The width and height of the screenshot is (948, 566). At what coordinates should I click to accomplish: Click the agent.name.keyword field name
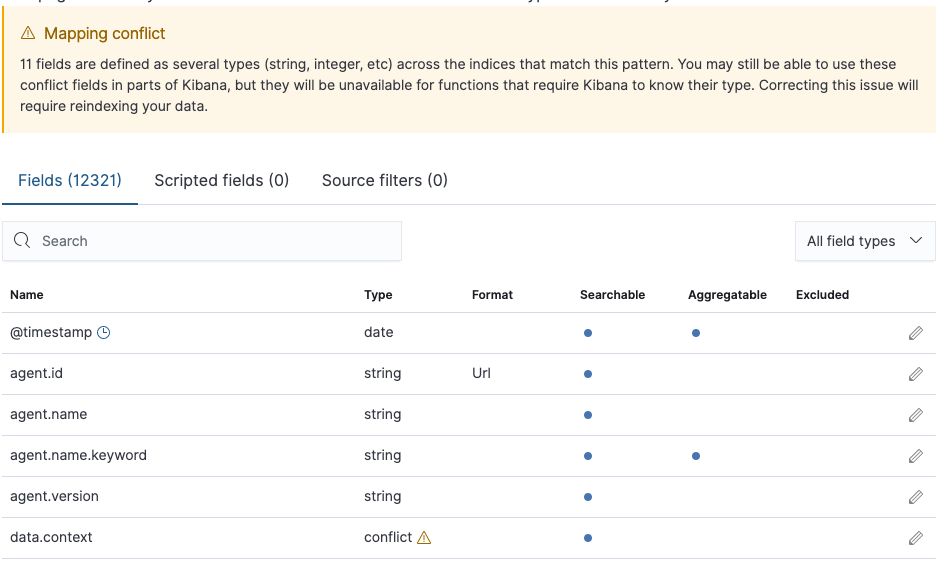point(78,456)
